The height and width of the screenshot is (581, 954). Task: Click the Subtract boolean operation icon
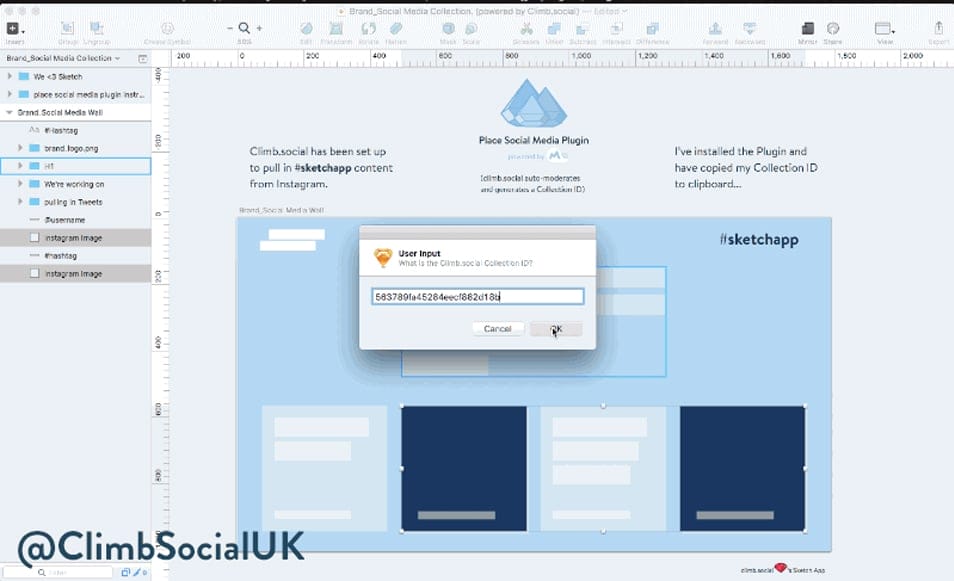(582, 28)
